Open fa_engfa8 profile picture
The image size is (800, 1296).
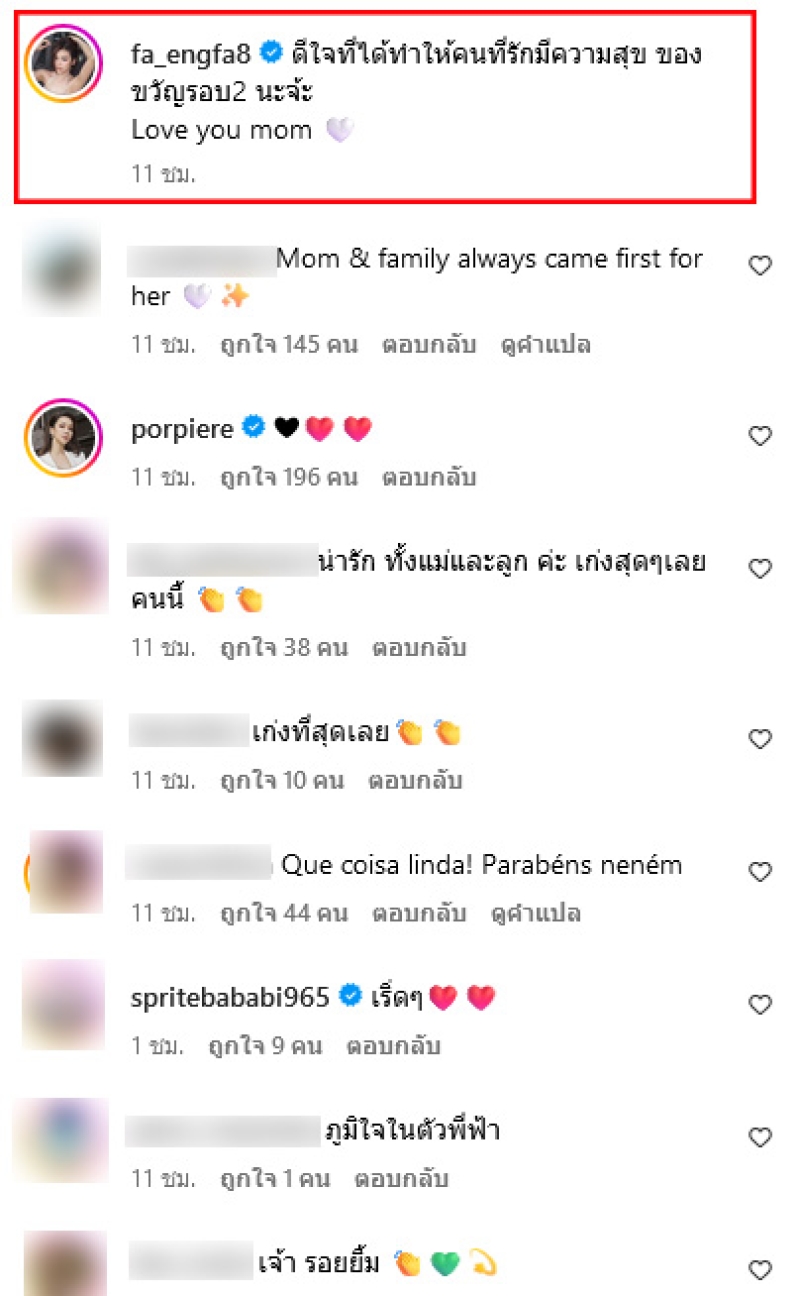pos(63,63)
